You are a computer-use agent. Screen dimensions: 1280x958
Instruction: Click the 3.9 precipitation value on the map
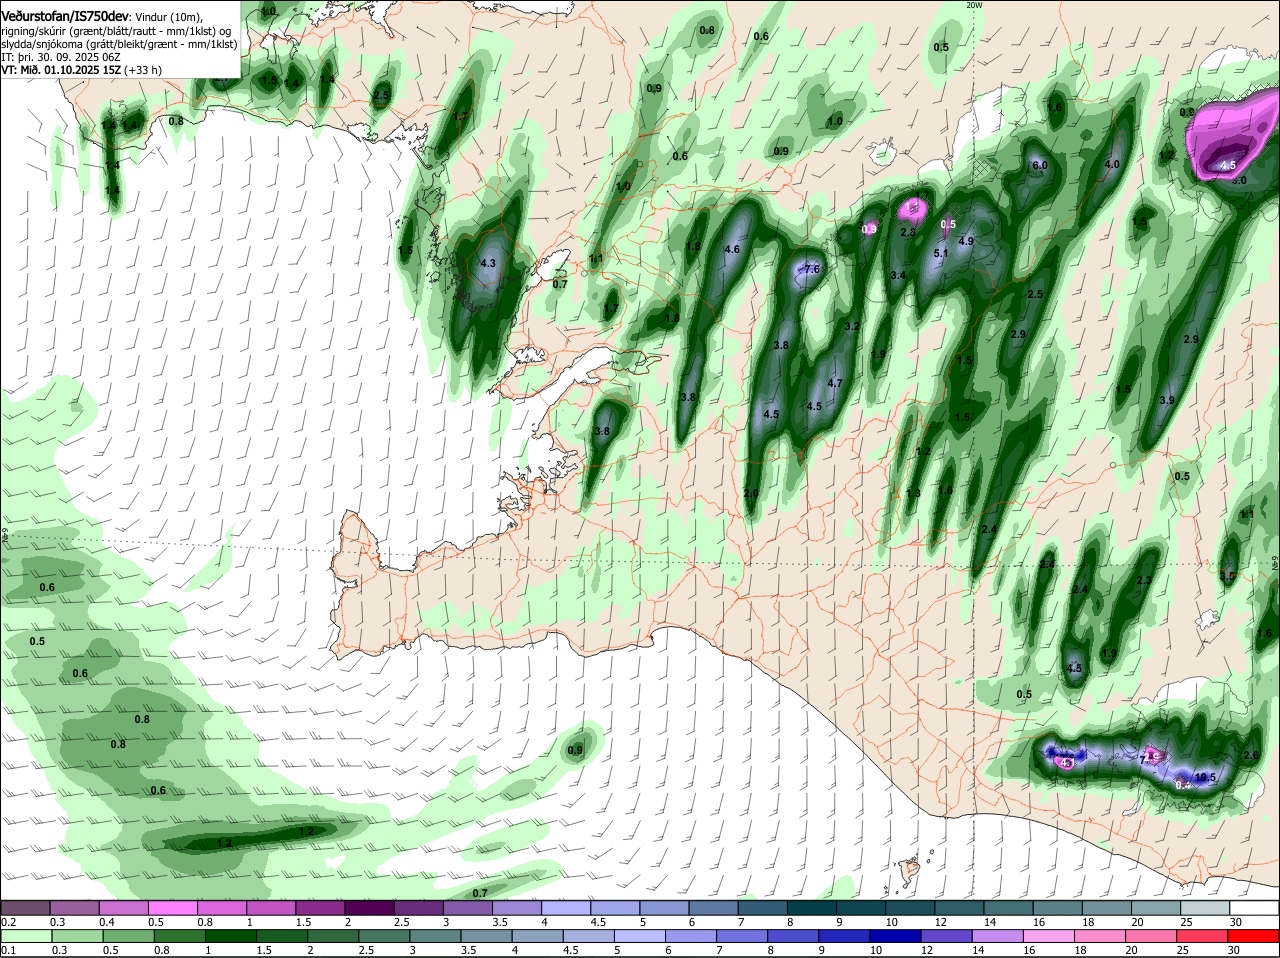[x=1167, y=400]
